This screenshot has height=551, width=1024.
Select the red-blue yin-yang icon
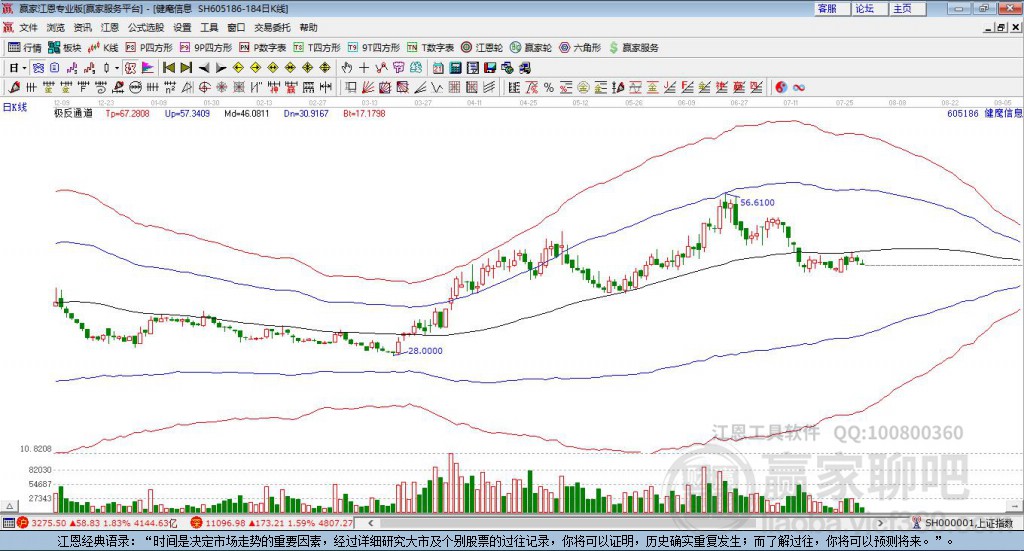click(781, 87)
